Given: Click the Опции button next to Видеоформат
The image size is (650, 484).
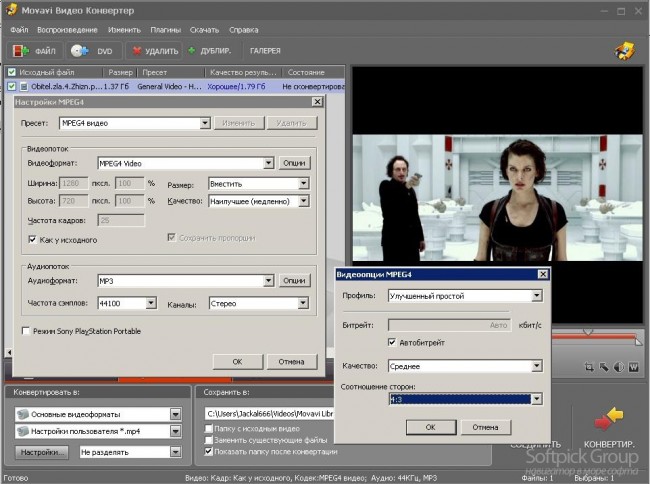Looking at the screenshot, I should tap(293, 162).
